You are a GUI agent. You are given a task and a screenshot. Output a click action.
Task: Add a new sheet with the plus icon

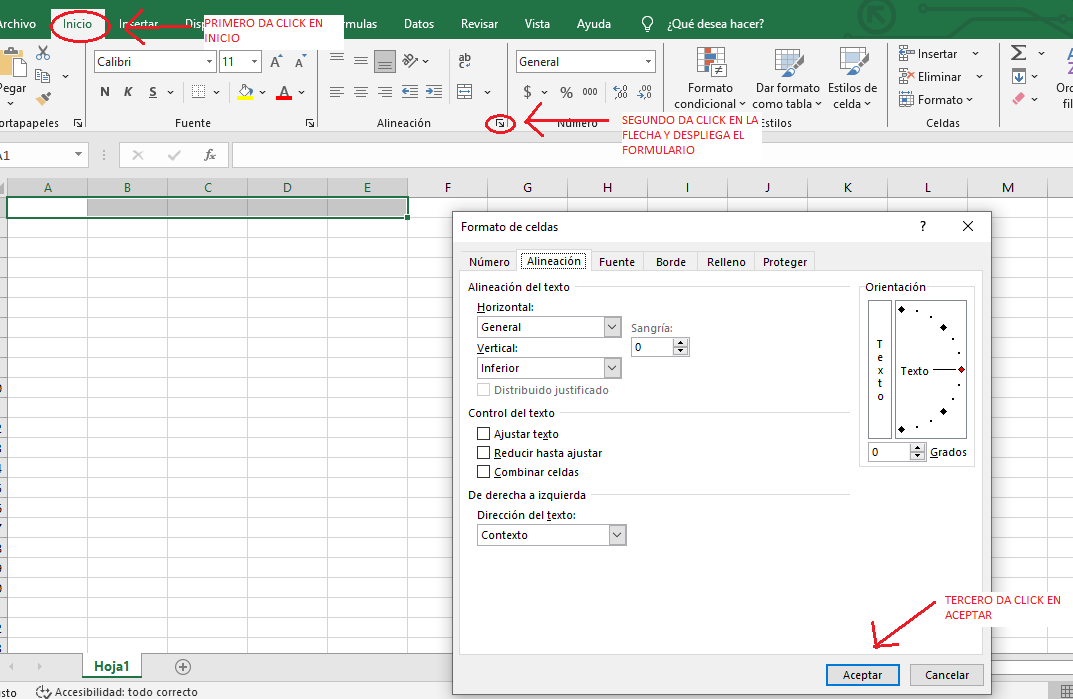[181, 666]
